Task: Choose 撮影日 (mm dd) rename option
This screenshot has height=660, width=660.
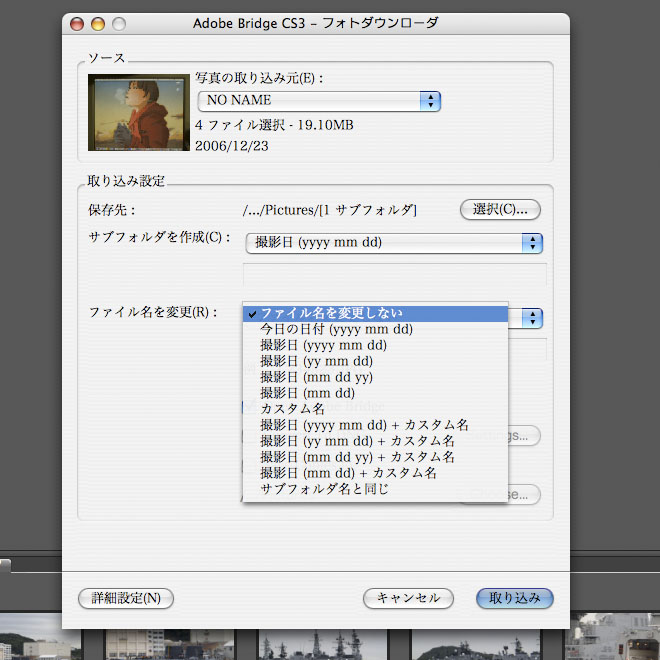Action: 375,393
